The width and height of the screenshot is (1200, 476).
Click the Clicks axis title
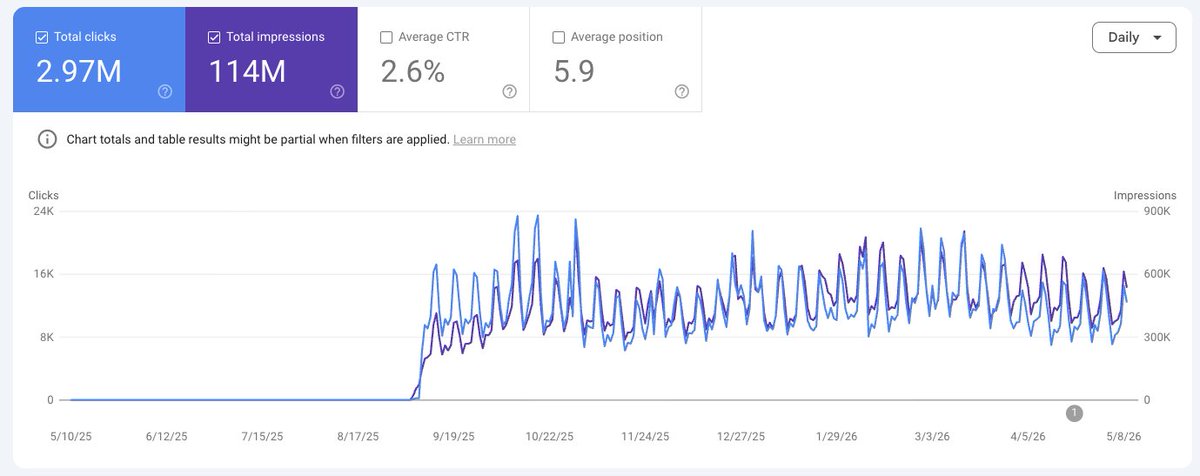click(x=44, y=196)
